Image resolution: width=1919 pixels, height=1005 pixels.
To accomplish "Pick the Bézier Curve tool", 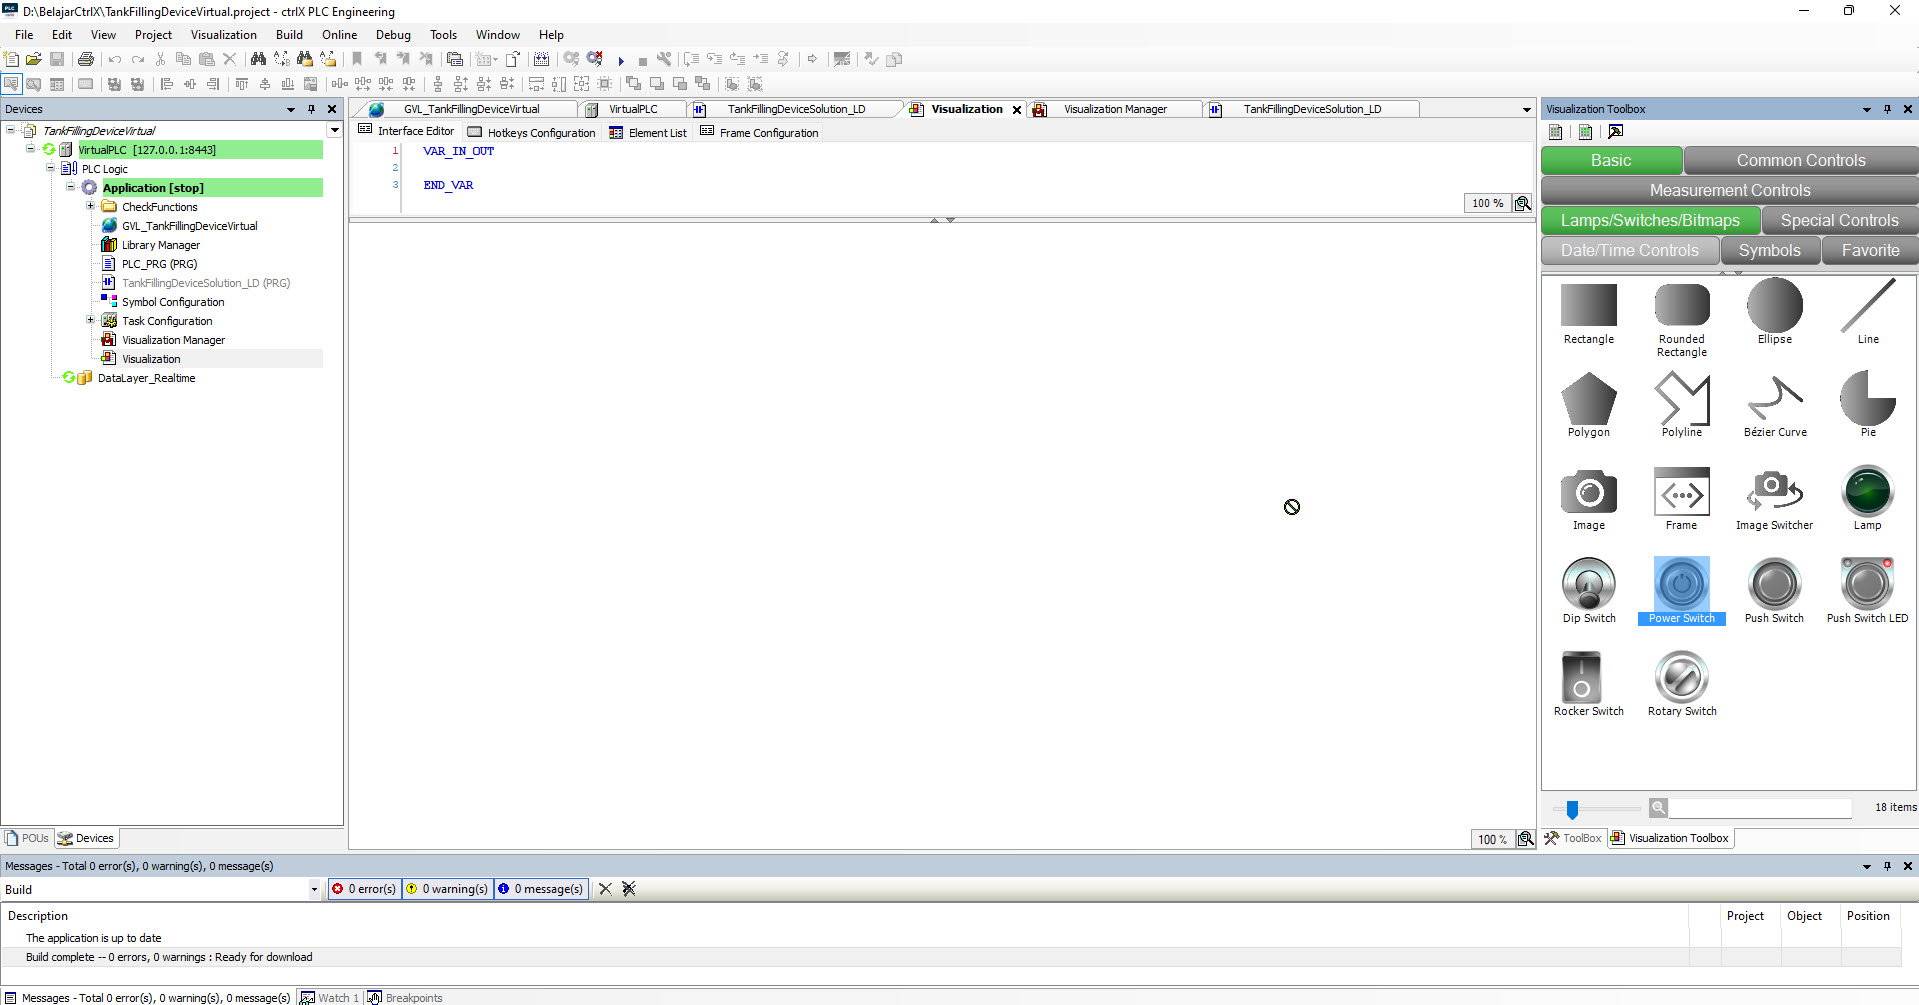I will coord(1774,404).
